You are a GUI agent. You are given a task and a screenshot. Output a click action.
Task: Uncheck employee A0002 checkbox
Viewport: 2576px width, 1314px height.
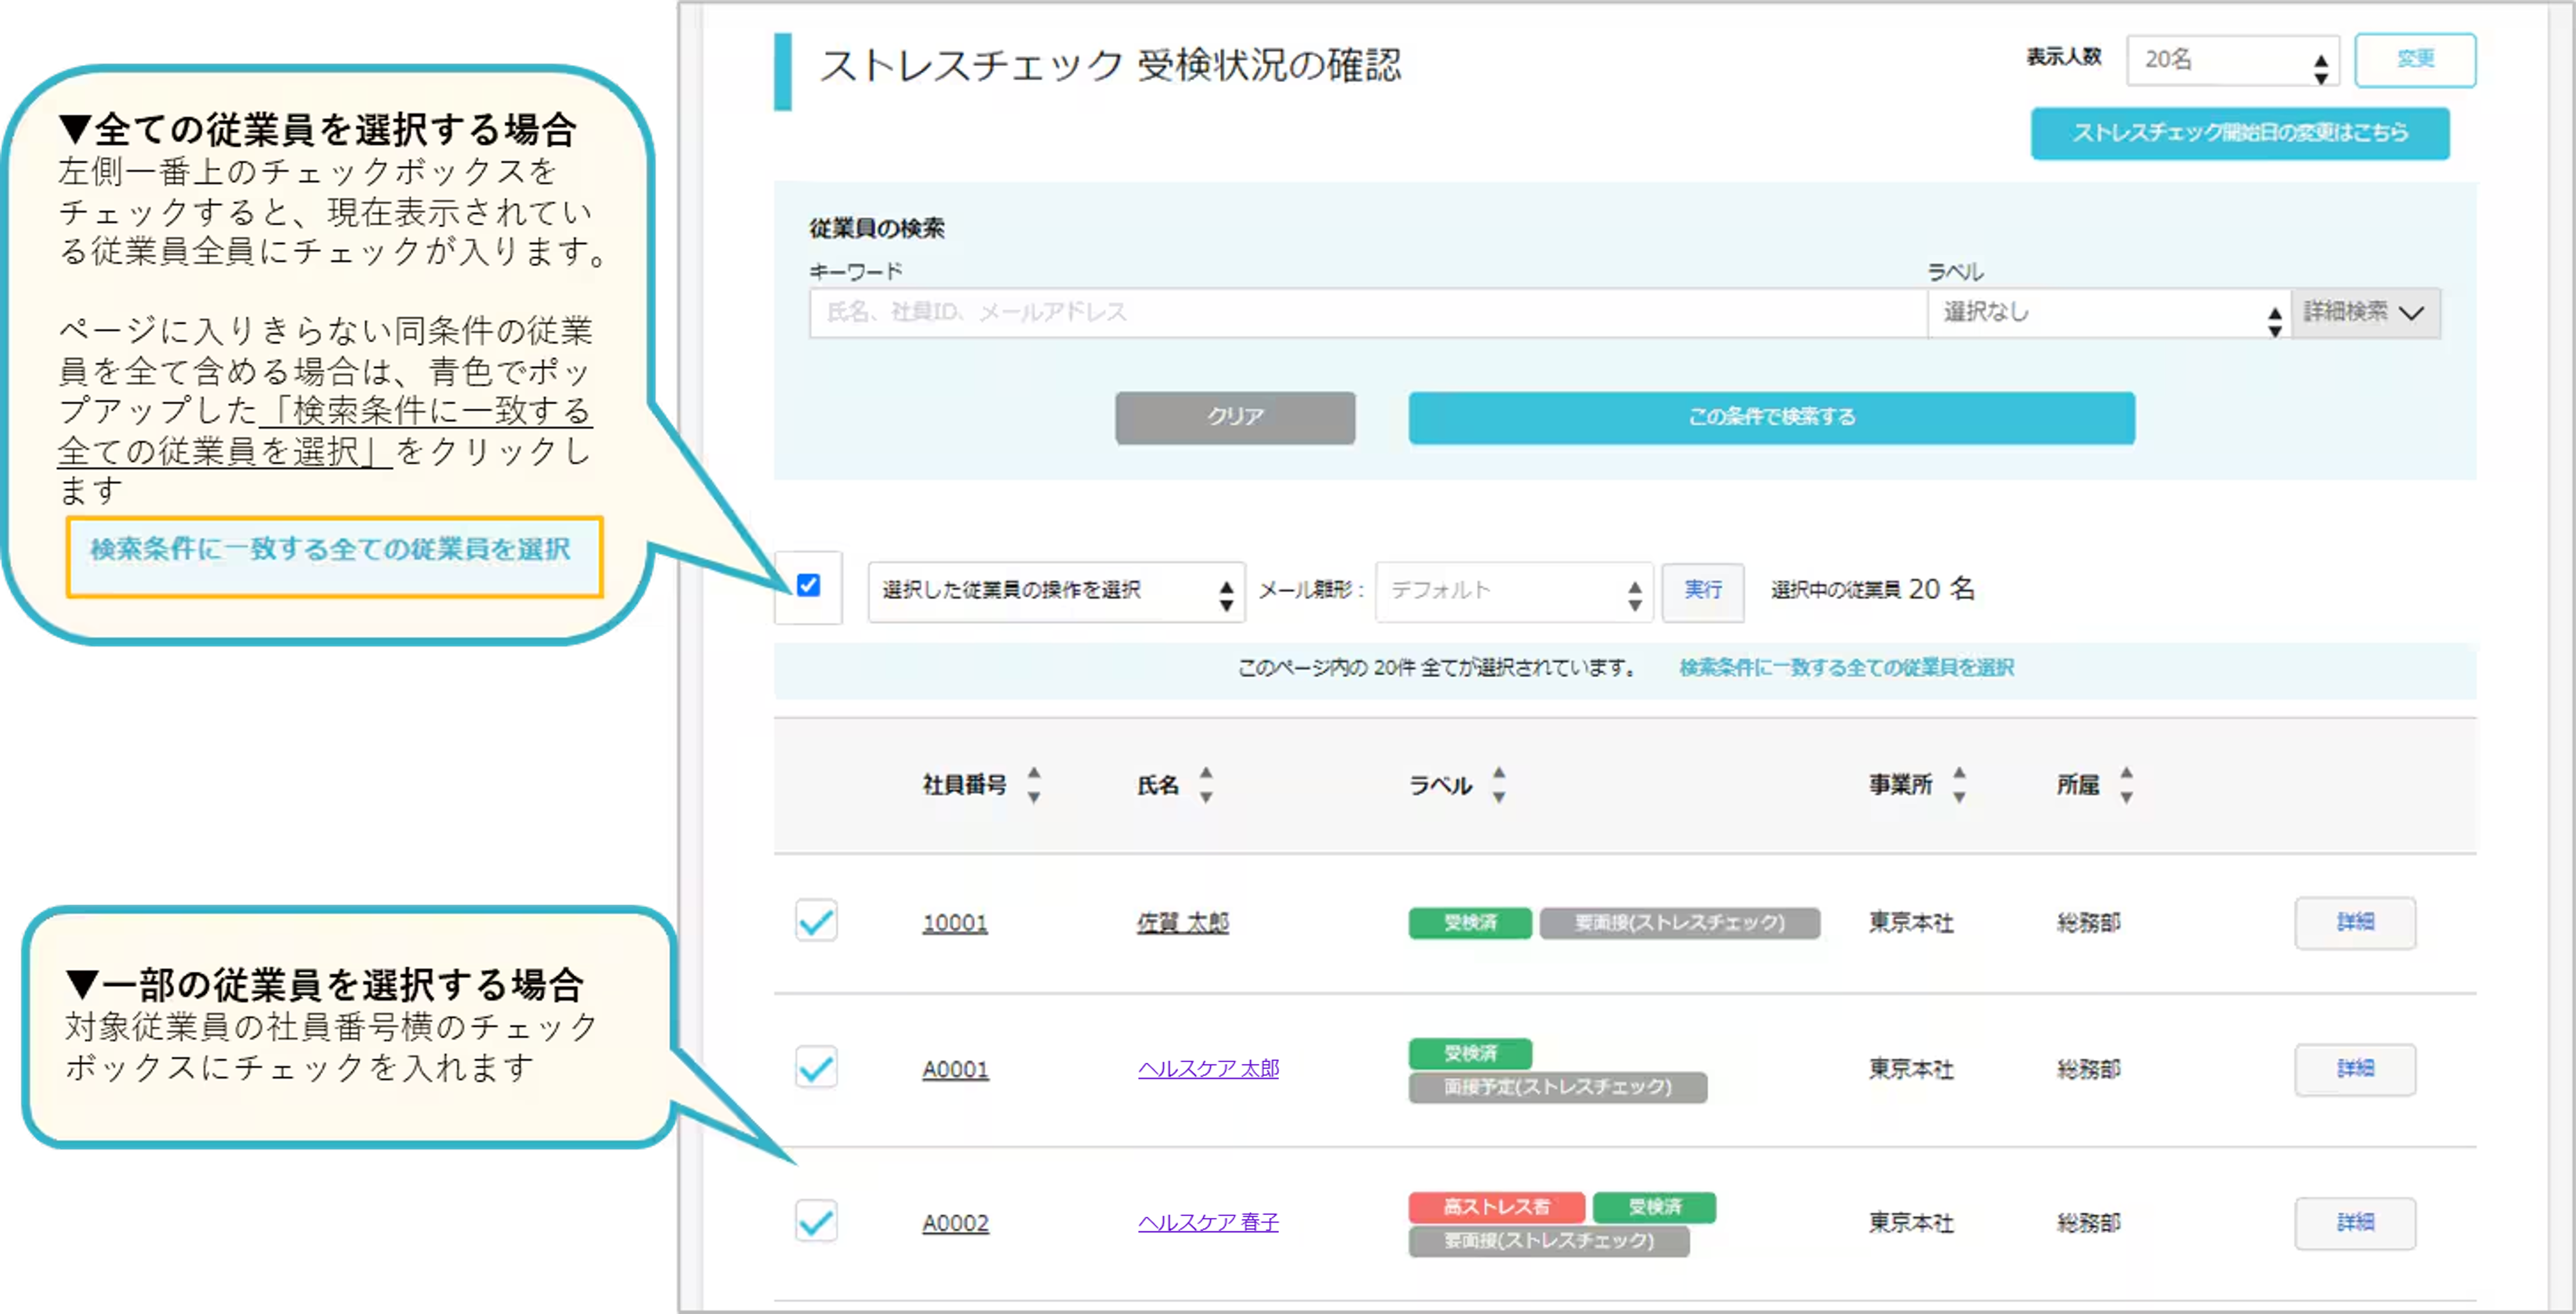(x=816, y=1221)
